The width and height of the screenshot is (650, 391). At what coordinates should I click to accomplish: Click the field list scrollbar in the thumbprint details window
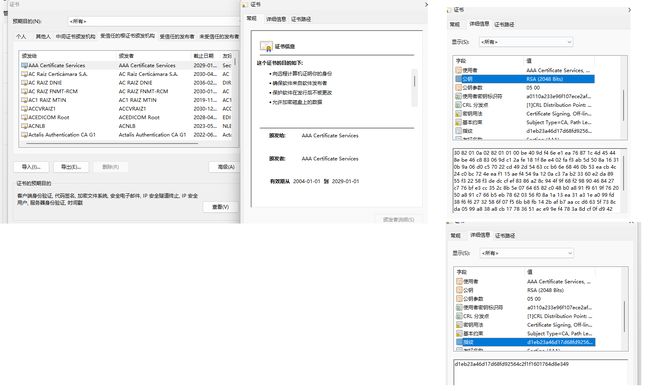(624, 309)
